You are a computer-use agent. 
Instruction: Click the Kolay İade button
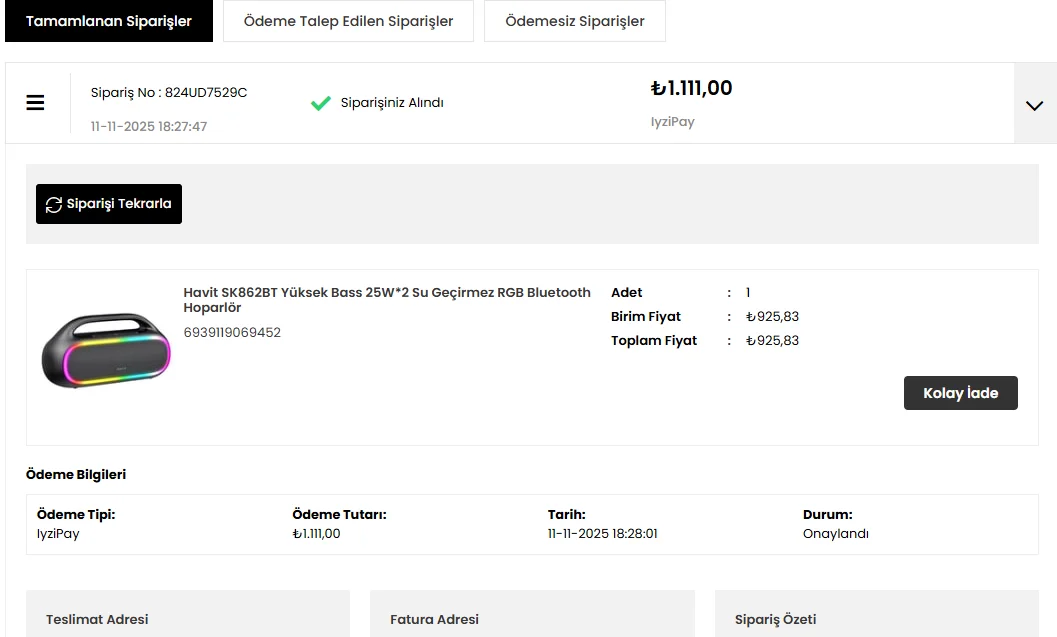(x=960, y=393)
